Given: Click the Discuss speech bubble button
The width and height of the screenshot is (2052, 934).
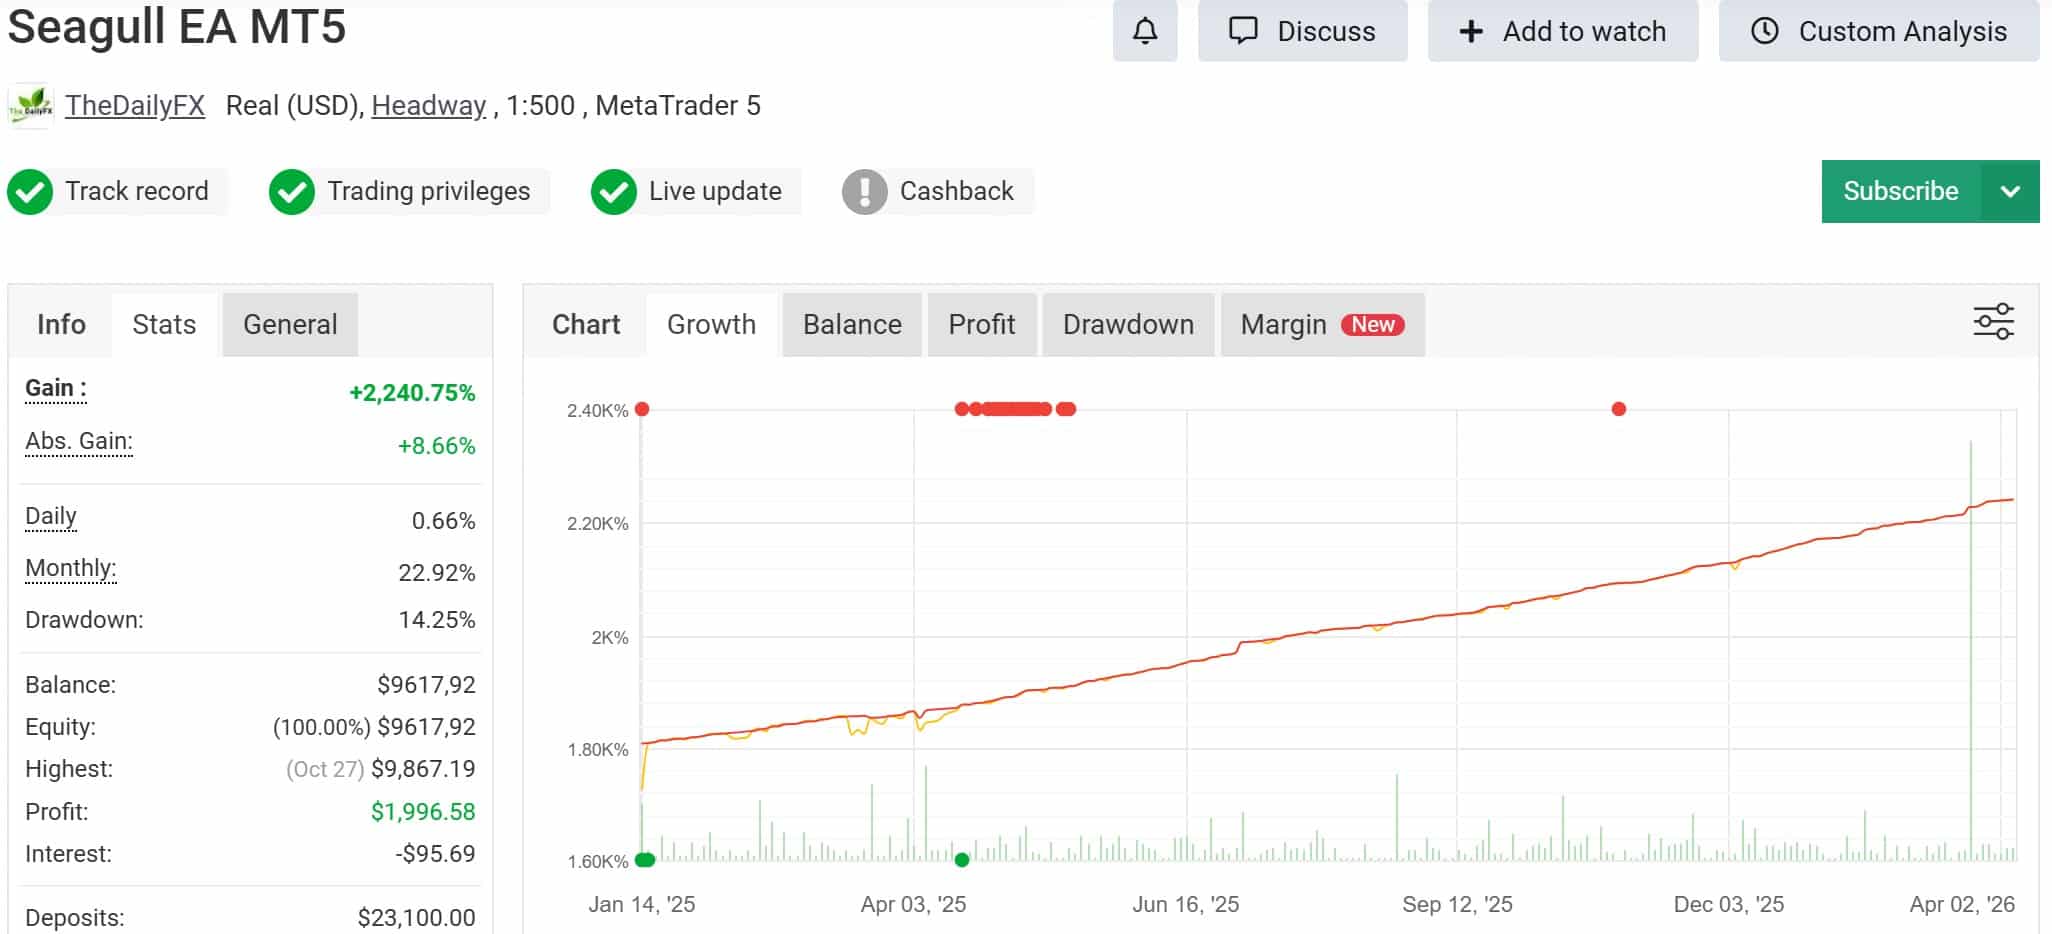Looking at the screenshot, I should 1302,31.
